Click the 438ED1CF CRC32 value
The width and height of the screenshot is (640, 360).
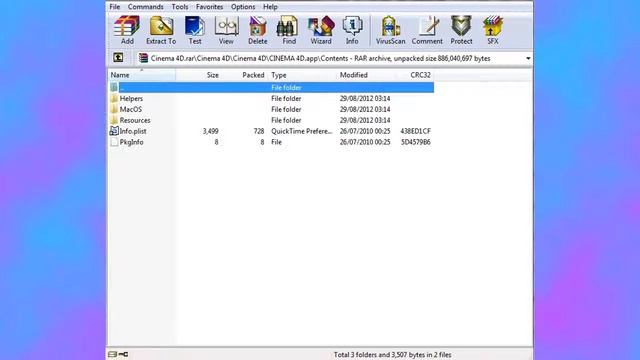pyautogui.click(x=416, y=131)
